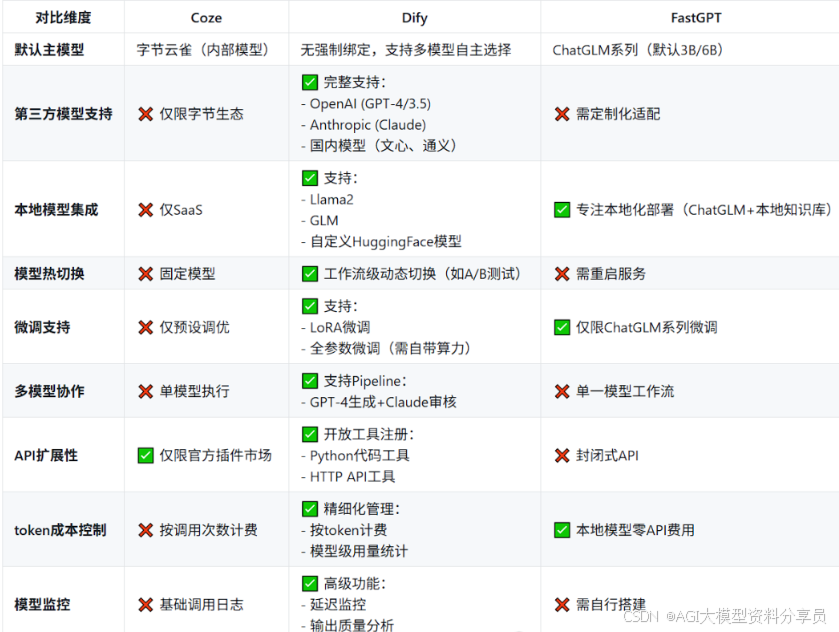Select the token成本控制 row label
The image size is (839, 632).
(60, 530)
